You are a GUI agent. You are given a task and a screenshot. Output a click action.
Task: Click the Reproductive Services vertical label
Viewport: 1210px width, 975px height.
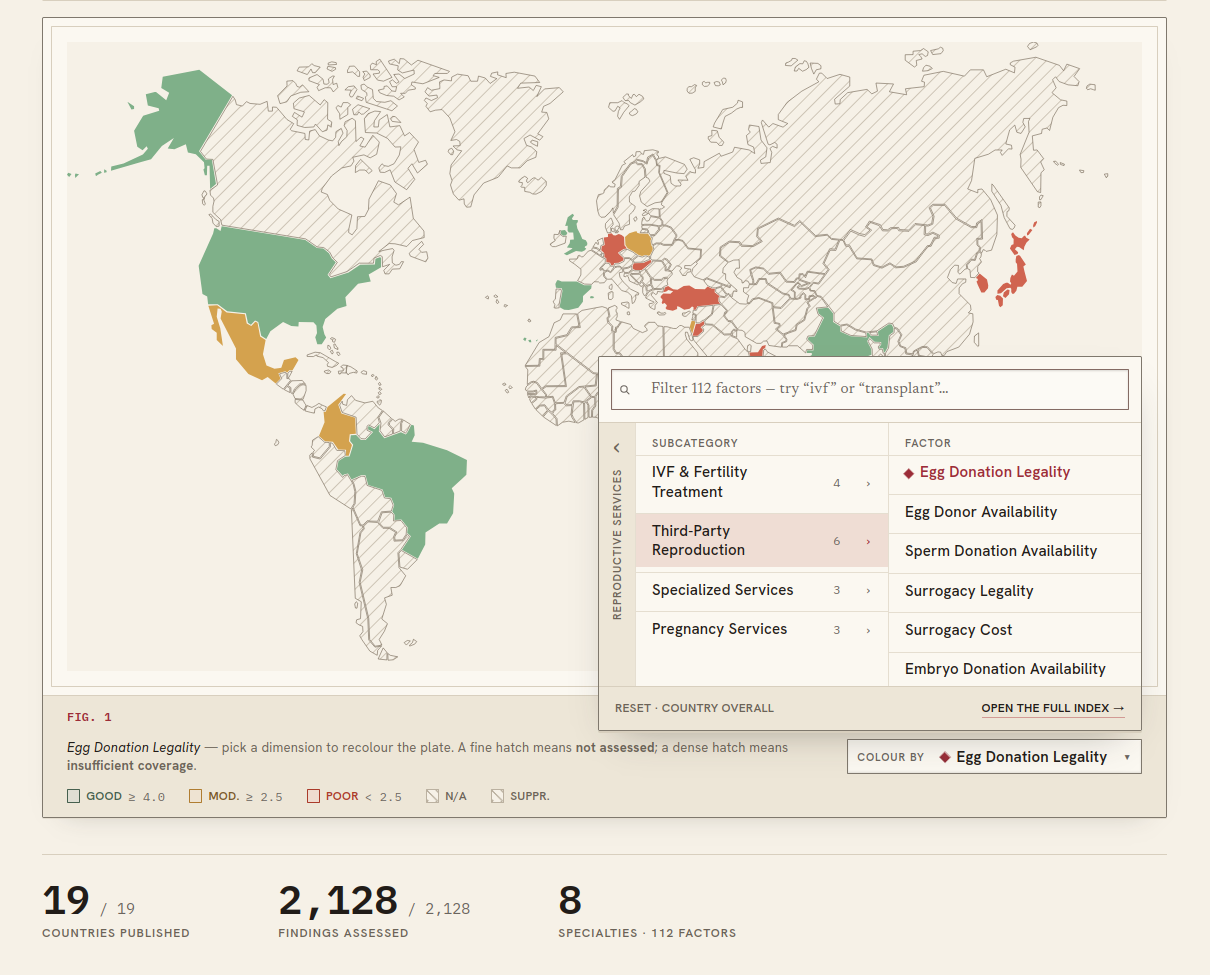[x=617, y=544]
